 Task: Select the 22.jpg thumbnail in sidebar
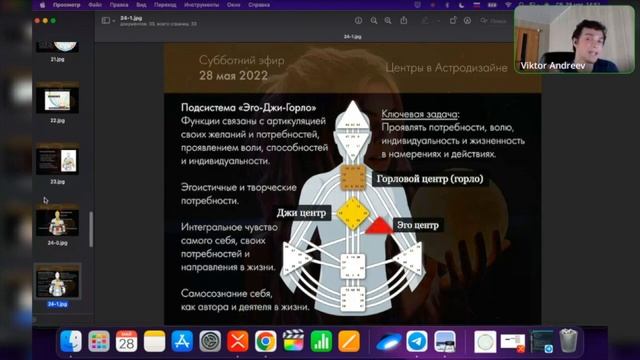coord(58,98)
